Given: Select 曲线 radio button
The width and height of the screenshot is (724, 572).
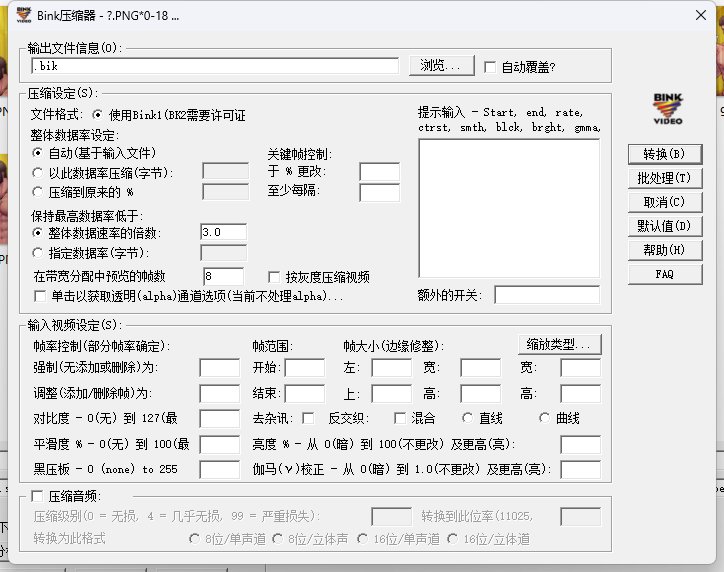Looking at the screenshot, I should tap(544, 418).
